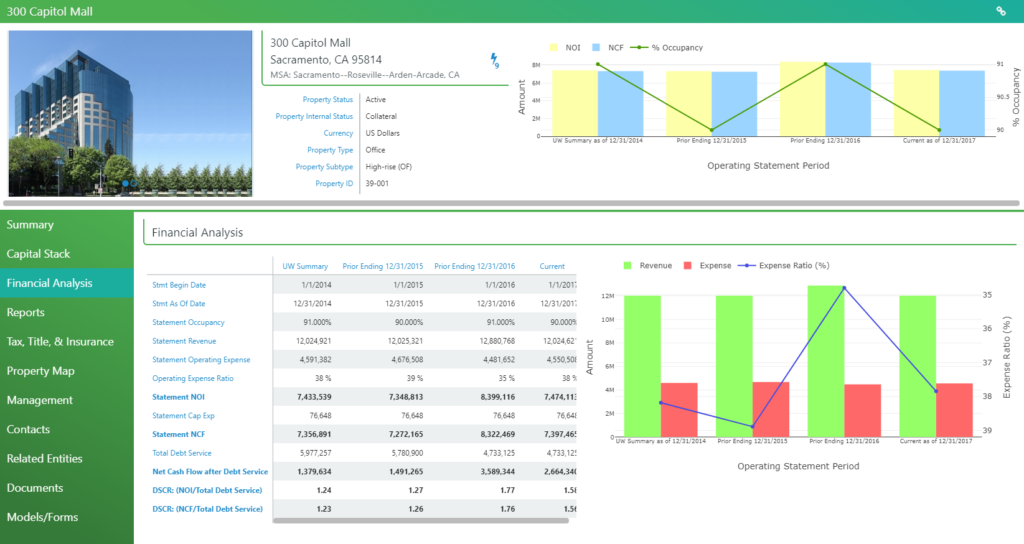The image size is (1024, 544).
Task: Select the Prior Ending 12/31/2015 column header
Action: coord(382,266)
